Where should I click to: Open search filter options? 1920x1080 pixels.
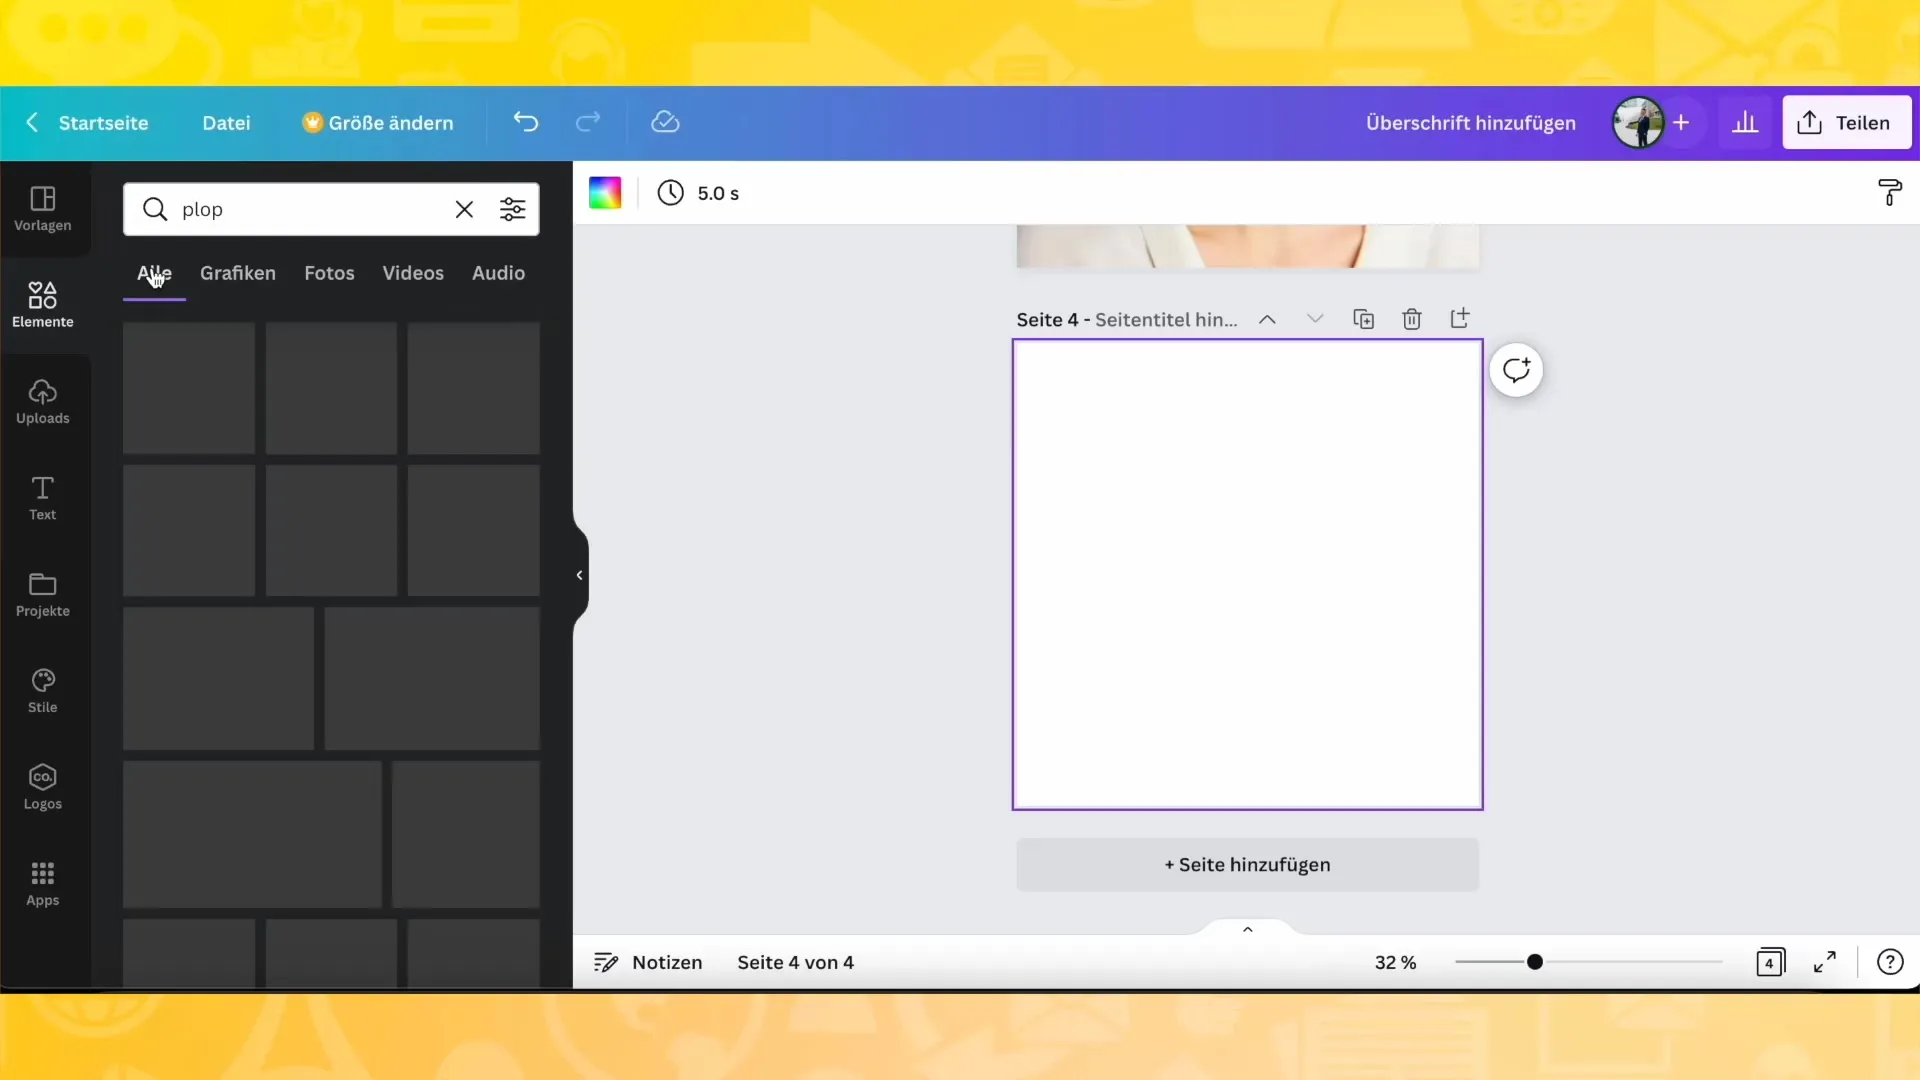[x=512, y=209]
